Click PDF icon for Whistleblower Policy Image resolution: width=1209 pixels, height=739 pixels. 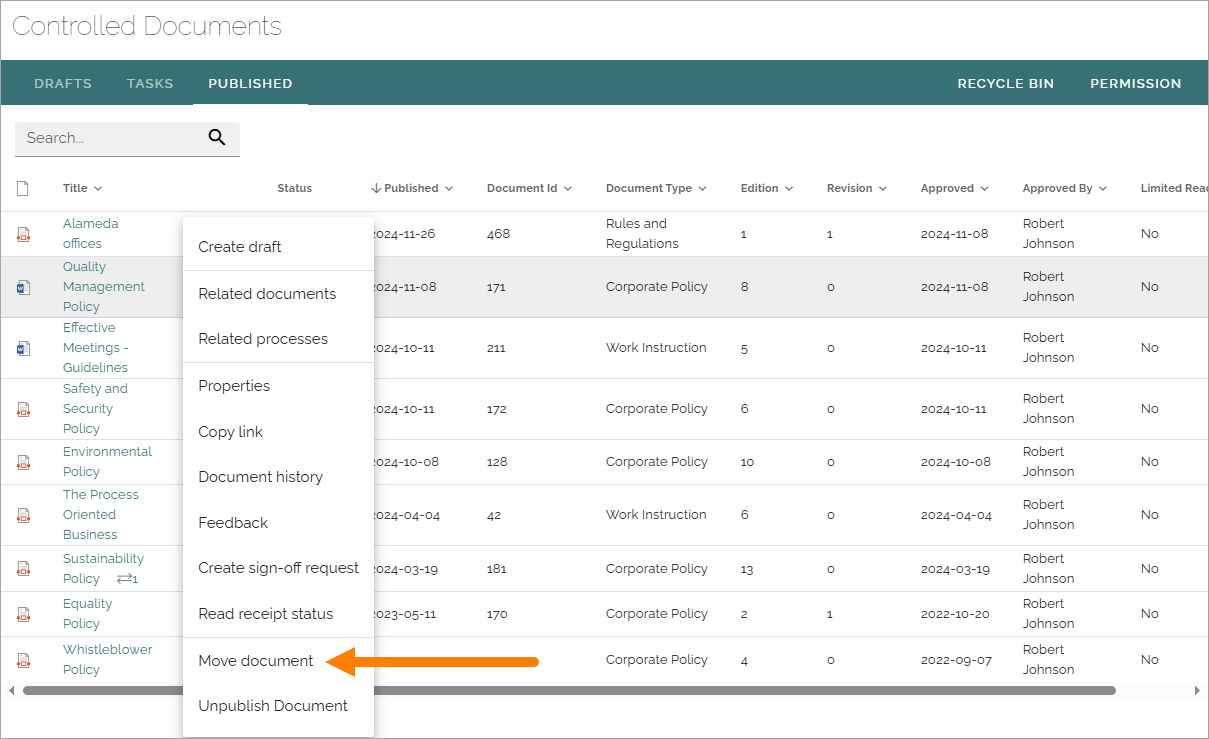pyautogui.click(x=23, y=660)
